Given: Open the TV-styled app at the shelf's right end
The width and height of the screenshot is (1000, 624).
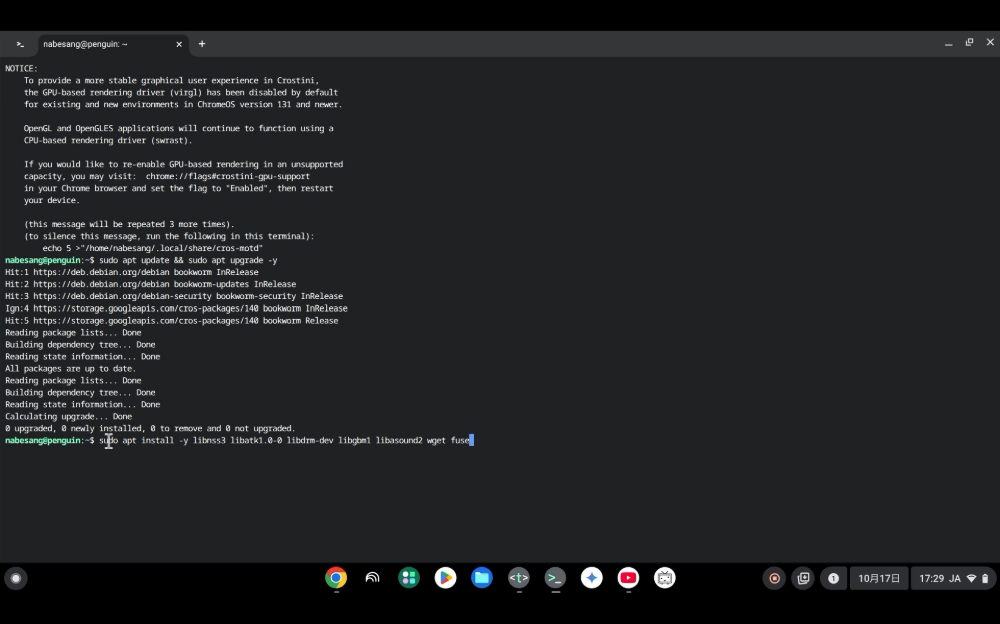Looking at the screenshot, I should point(664,578).
